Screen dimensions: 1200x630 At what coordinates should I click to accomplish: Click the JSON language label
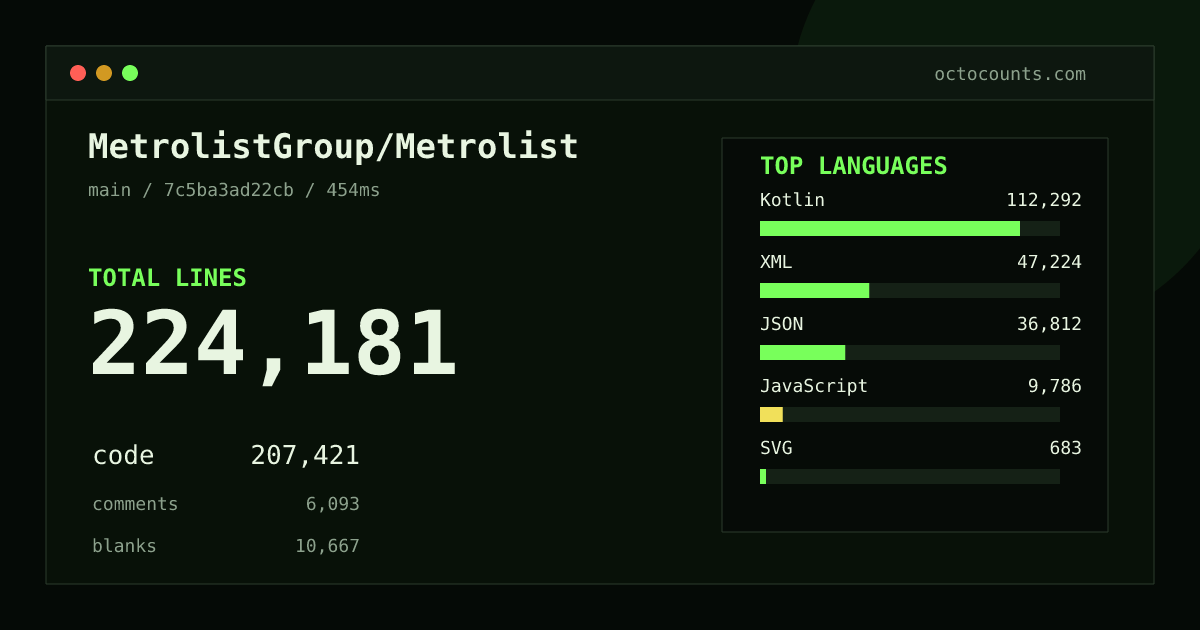coord(781,324)
